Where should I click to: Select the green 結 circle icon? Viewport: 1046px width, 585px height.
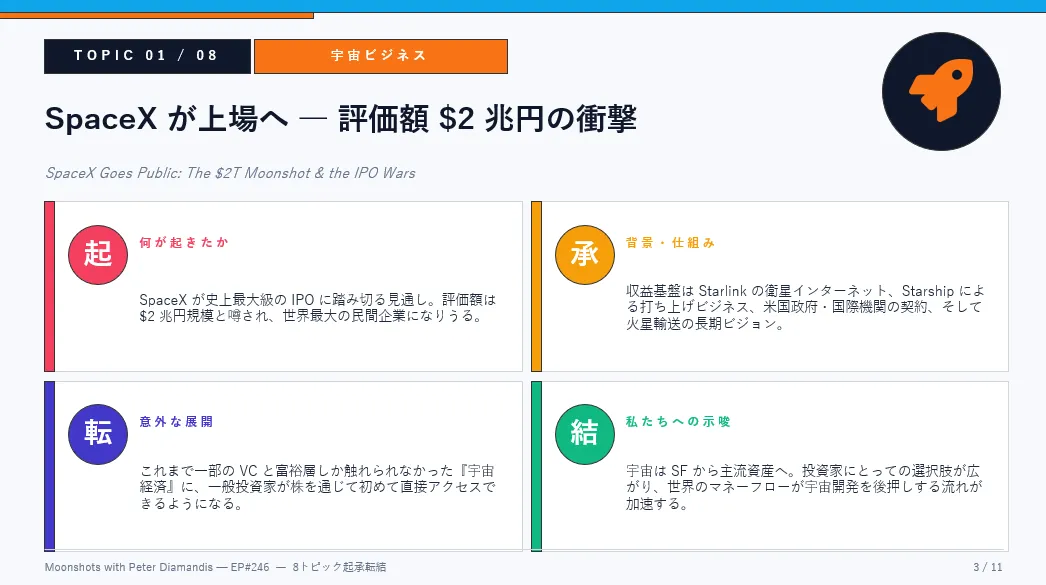585,433
